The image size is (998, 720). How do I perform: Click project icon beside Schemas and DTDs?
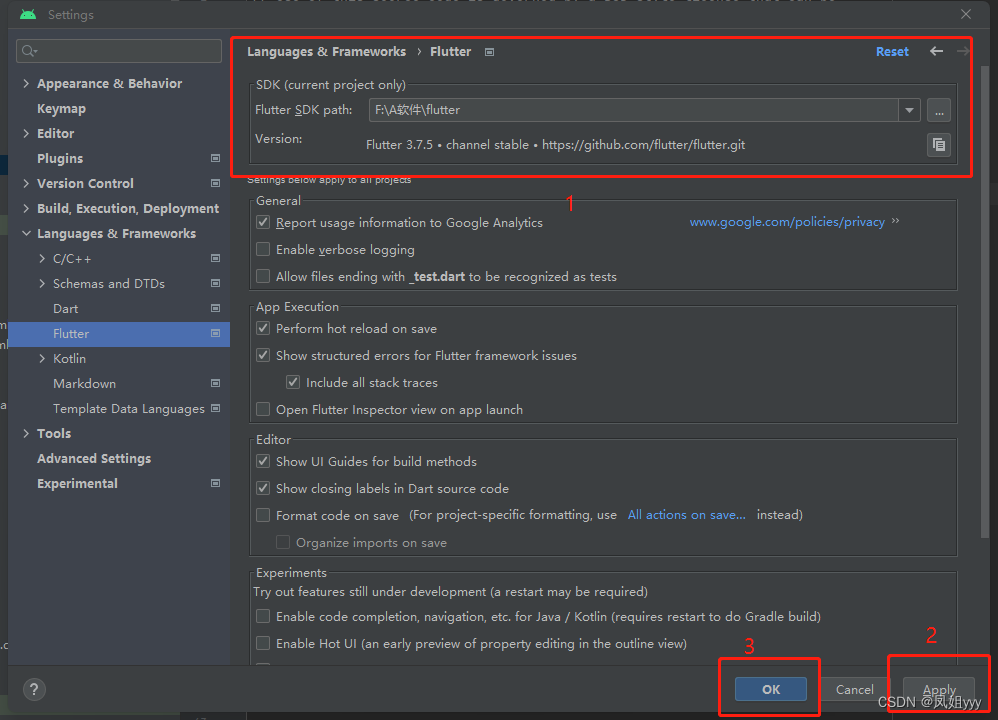pyautogui.click(x=216, y=283)
